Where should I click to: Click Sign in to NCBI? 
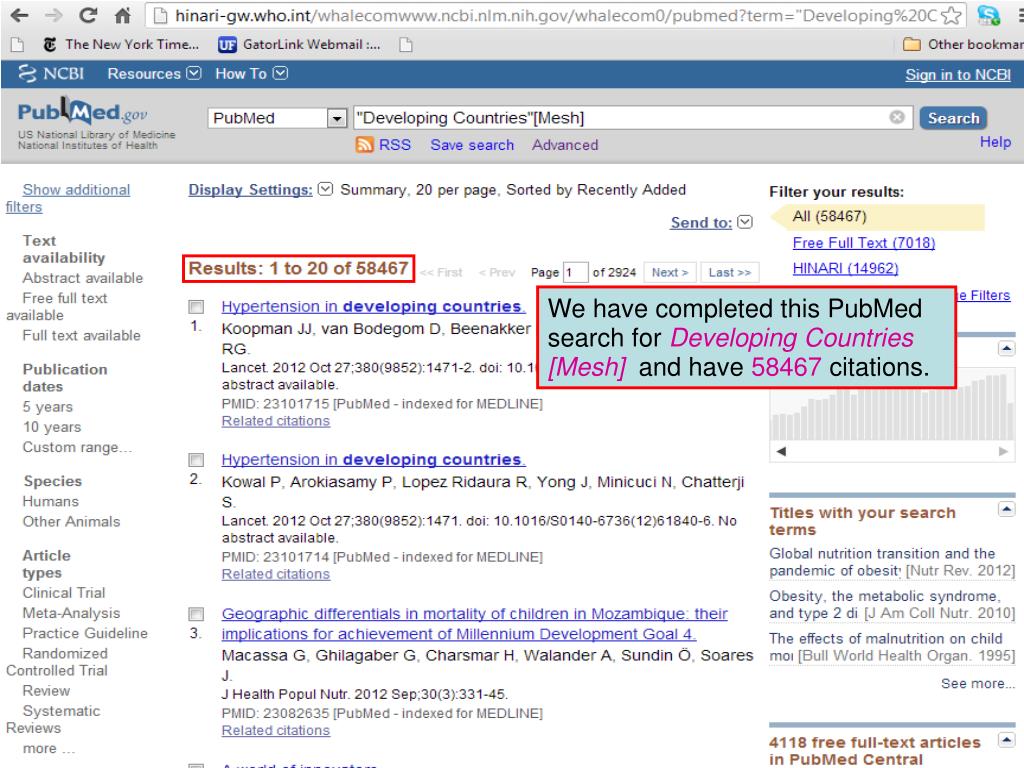[957, 75]
